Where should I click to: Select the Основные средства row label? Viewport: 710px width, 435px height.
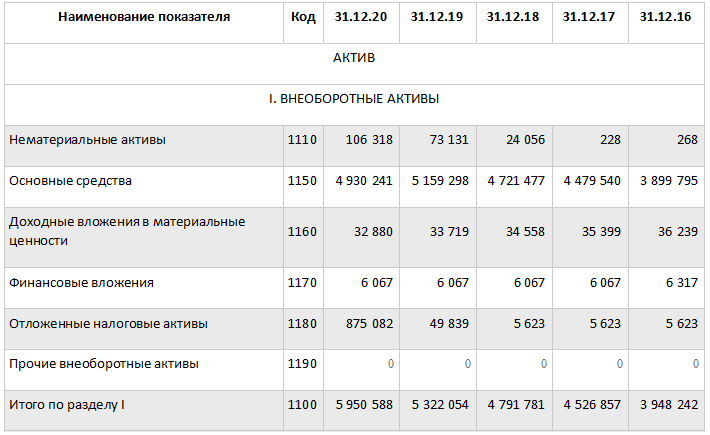click(x=70, y=181)
